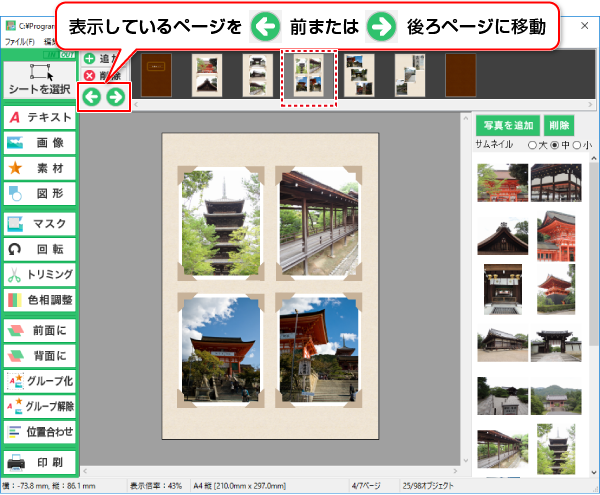Select the brown cover page thumbnail
The image size is (600, 495).
point(155,74)
